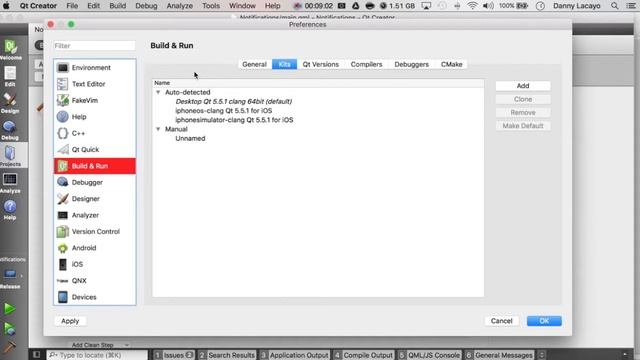Switch to Design mode in sidebar
Image resolution: width=640 pixels, height=360 pixels.
tap(10, 103)
